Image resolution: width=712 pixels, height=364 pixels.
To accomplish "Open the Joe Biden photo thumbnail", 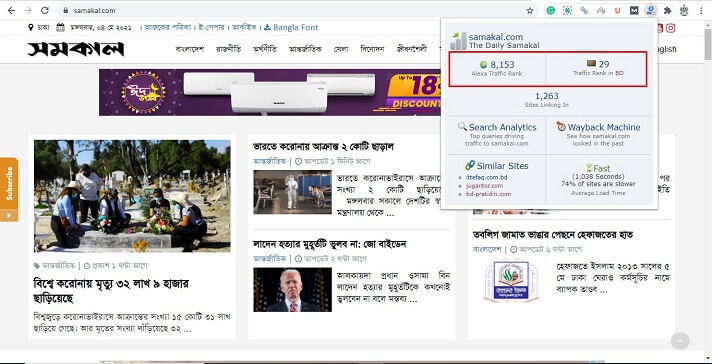I will coord(292,290).
